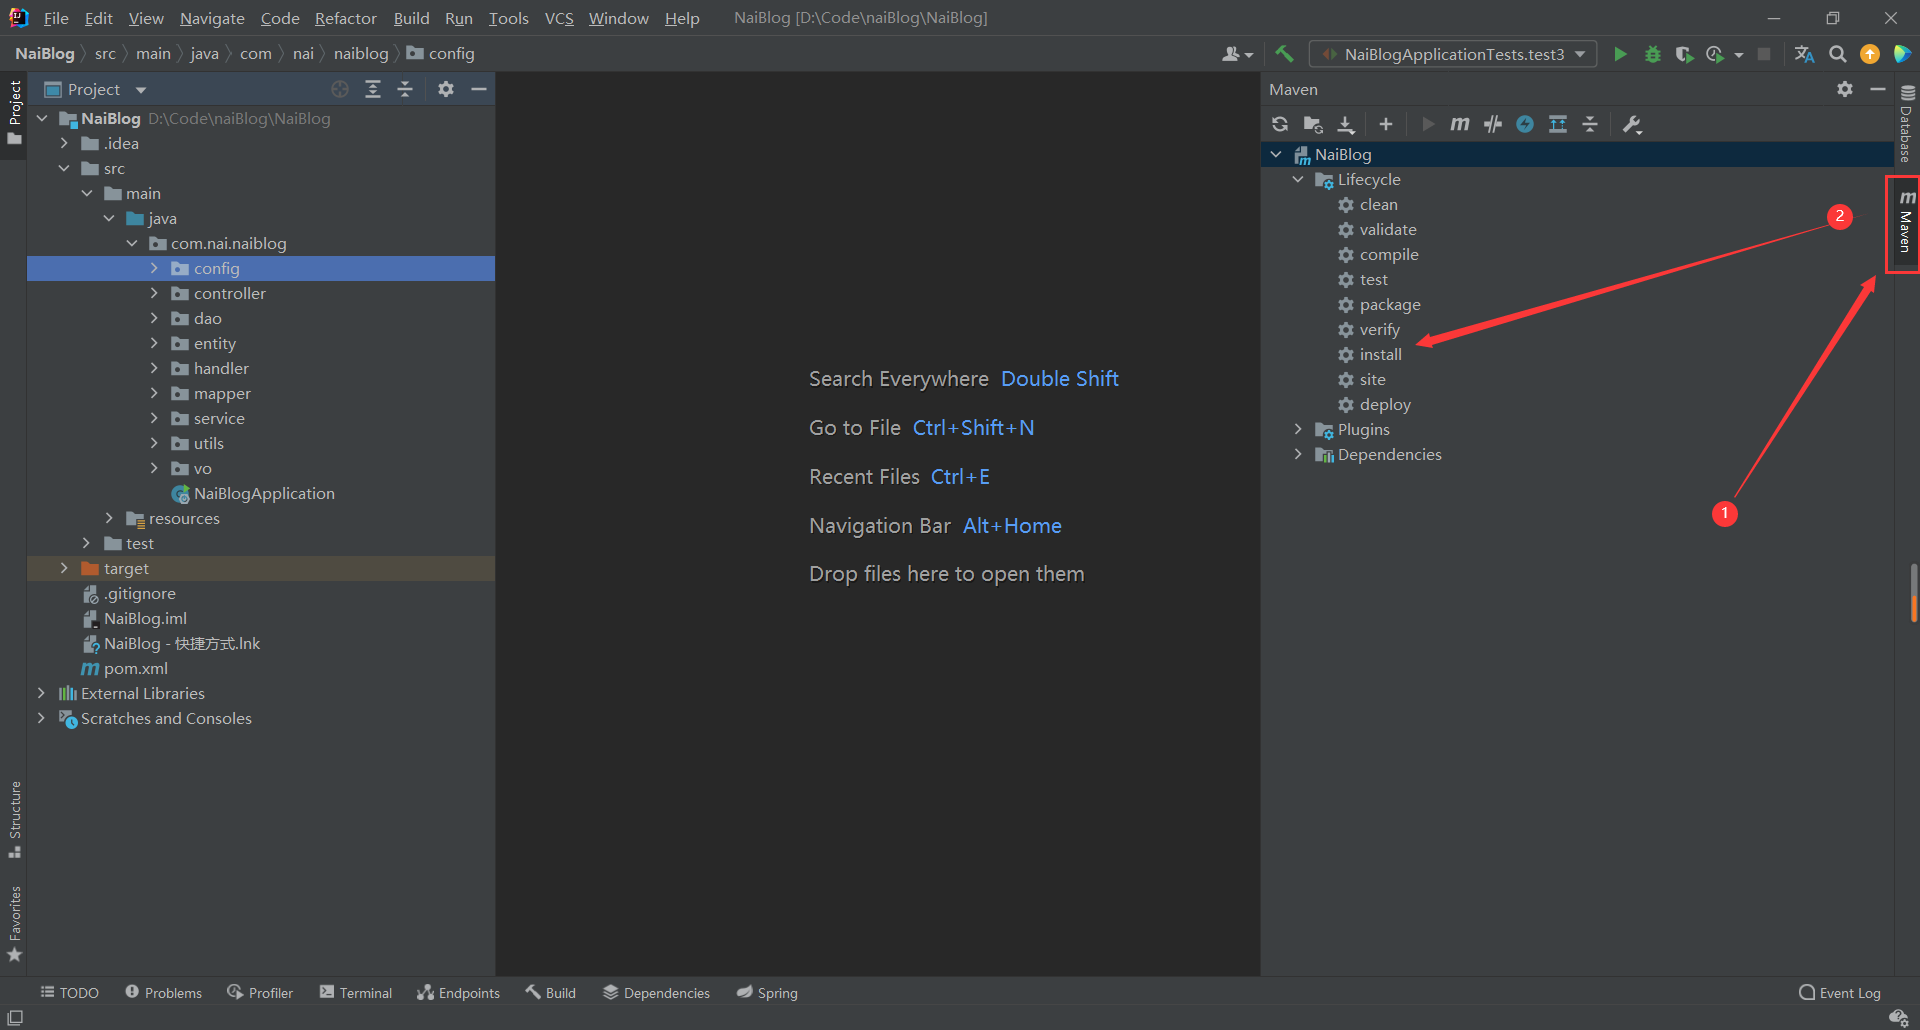Open the Event Log
Screen dimensions: 1920x1030
click(x=1840, y=992)
